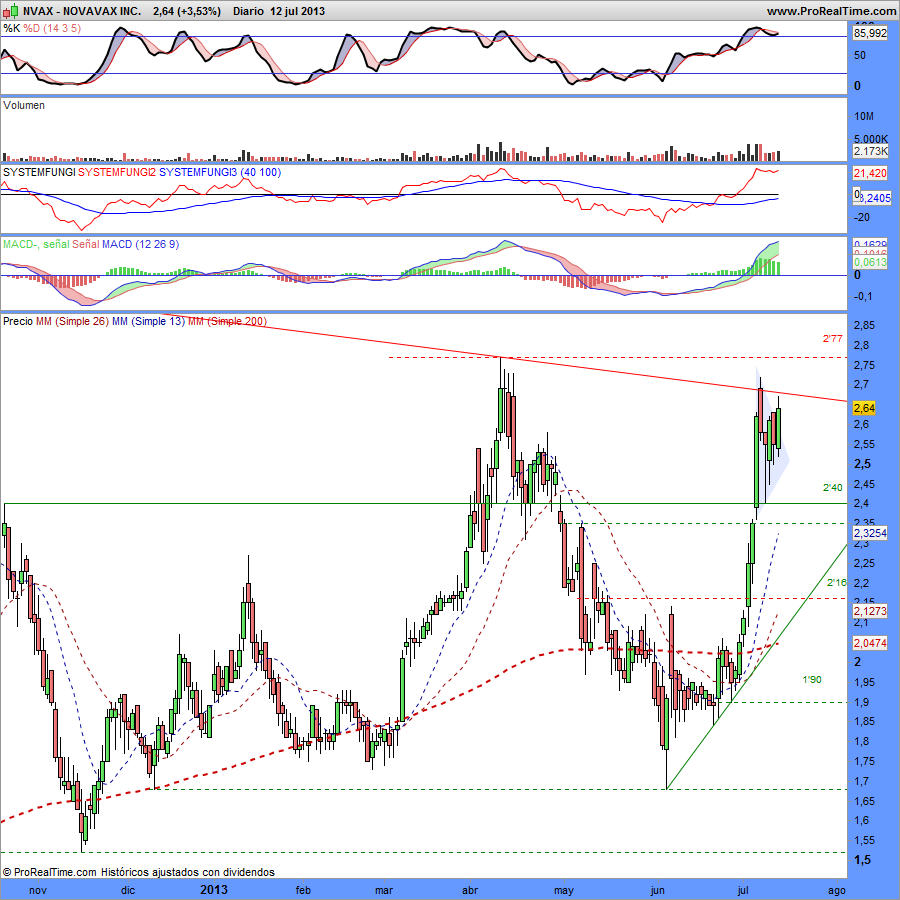
Task: Click the 'Diario' timeframe label
Action: tap(249, 11)
